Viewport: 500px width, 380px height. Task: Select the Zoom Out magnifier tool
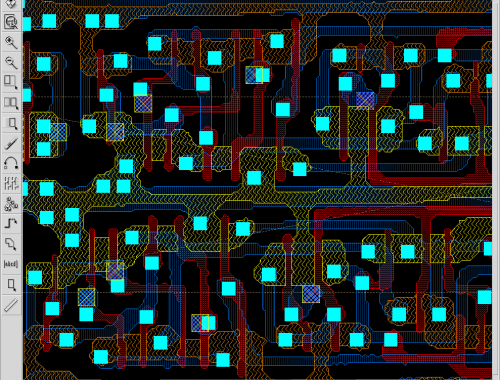(x=11, y=62)
